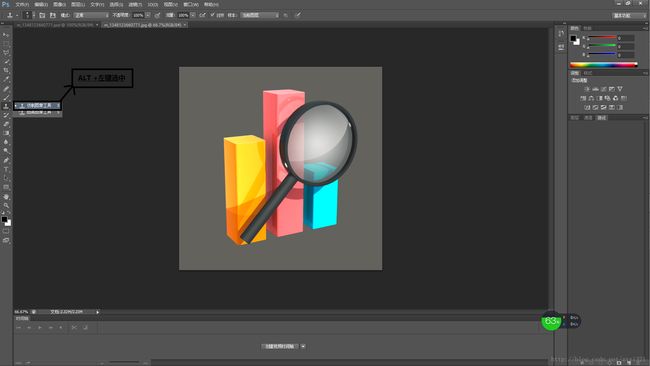Swap foreground and background colors
Screen dimensions: 650x366
(x=9, y=213)
